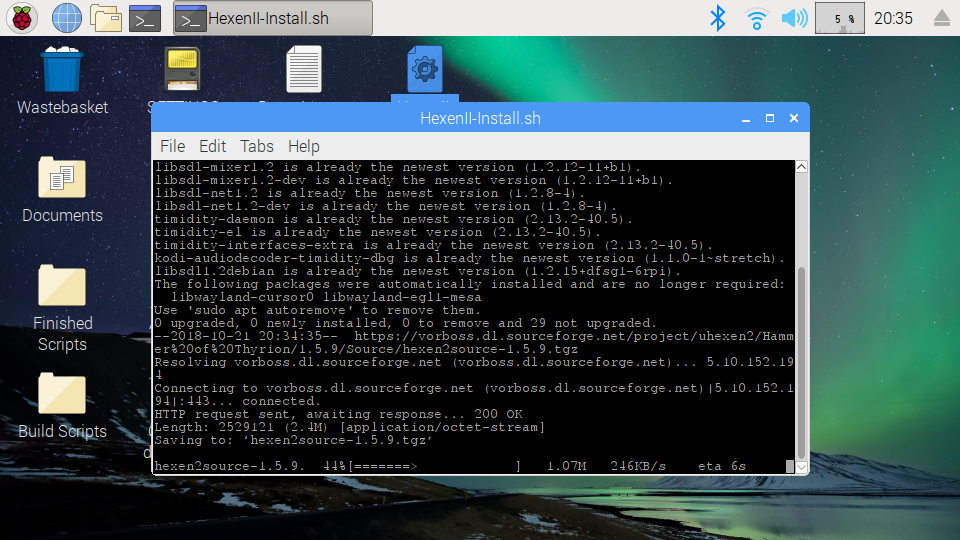Launch the web browser globe icon
960x540 pixels.
point(67,18)
